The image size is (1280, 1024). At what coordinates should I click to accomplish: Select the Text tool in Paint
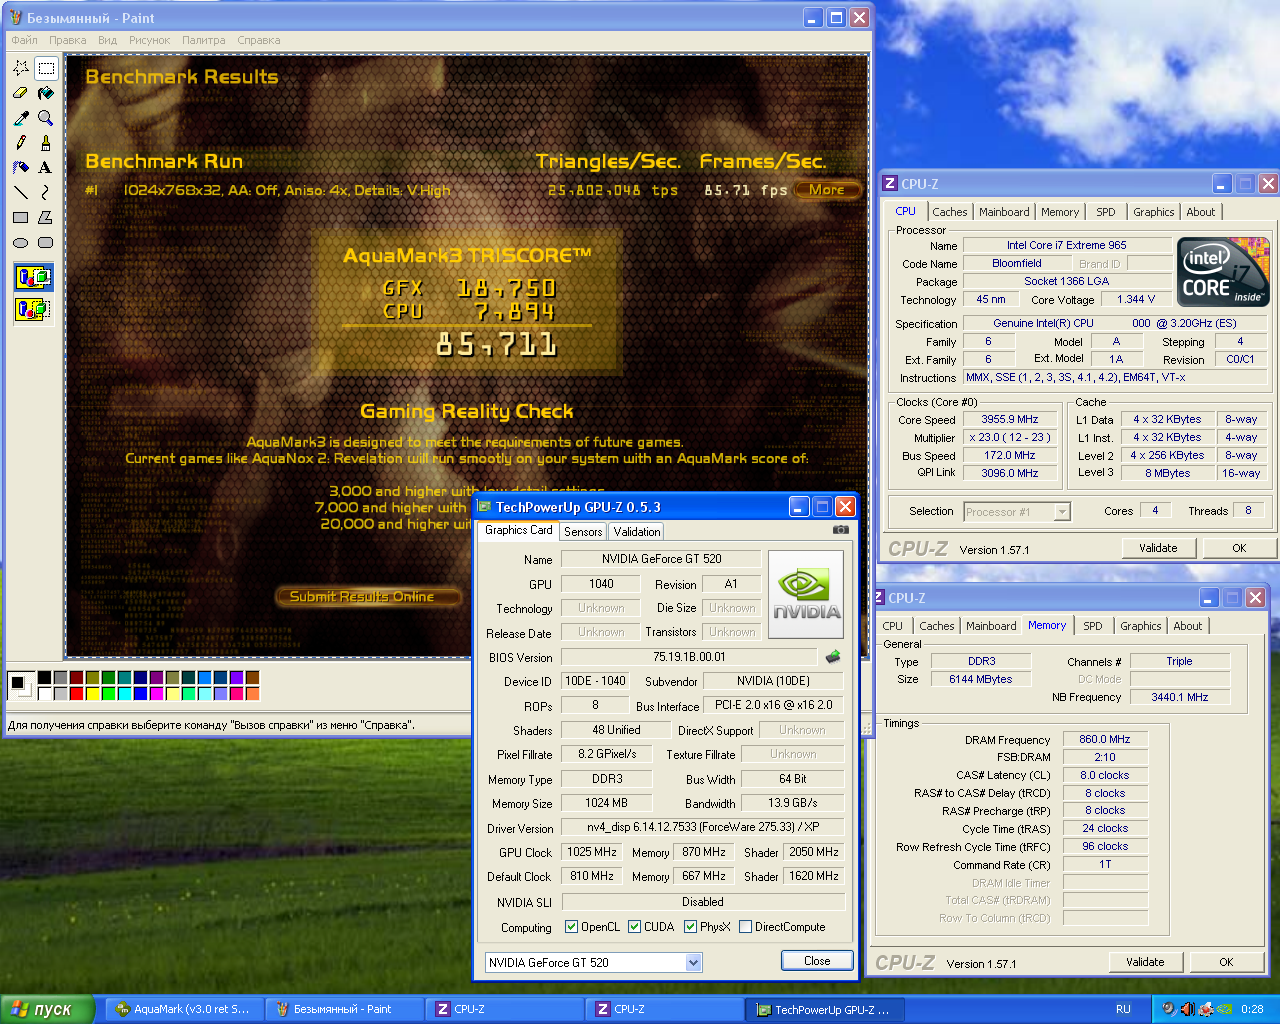coord(46,168)
